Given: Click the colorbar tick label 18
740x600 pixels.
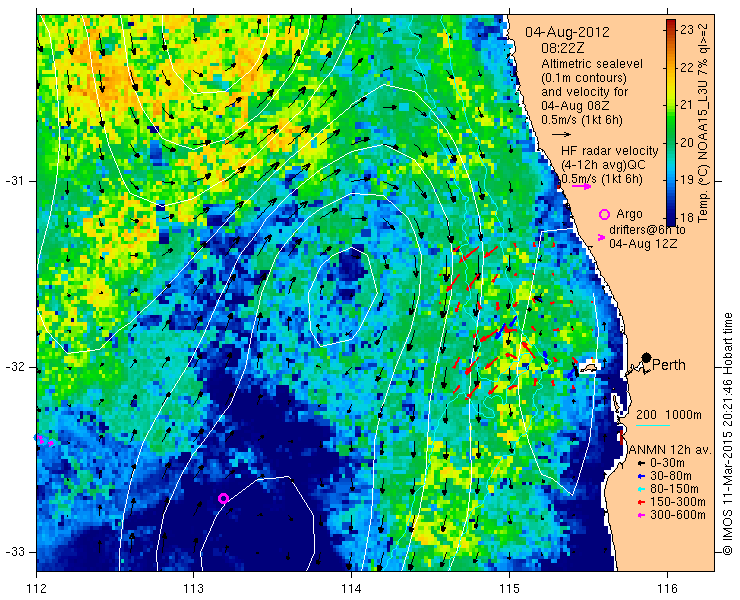Looking at the screenshot, I should [x=687, y=217].
